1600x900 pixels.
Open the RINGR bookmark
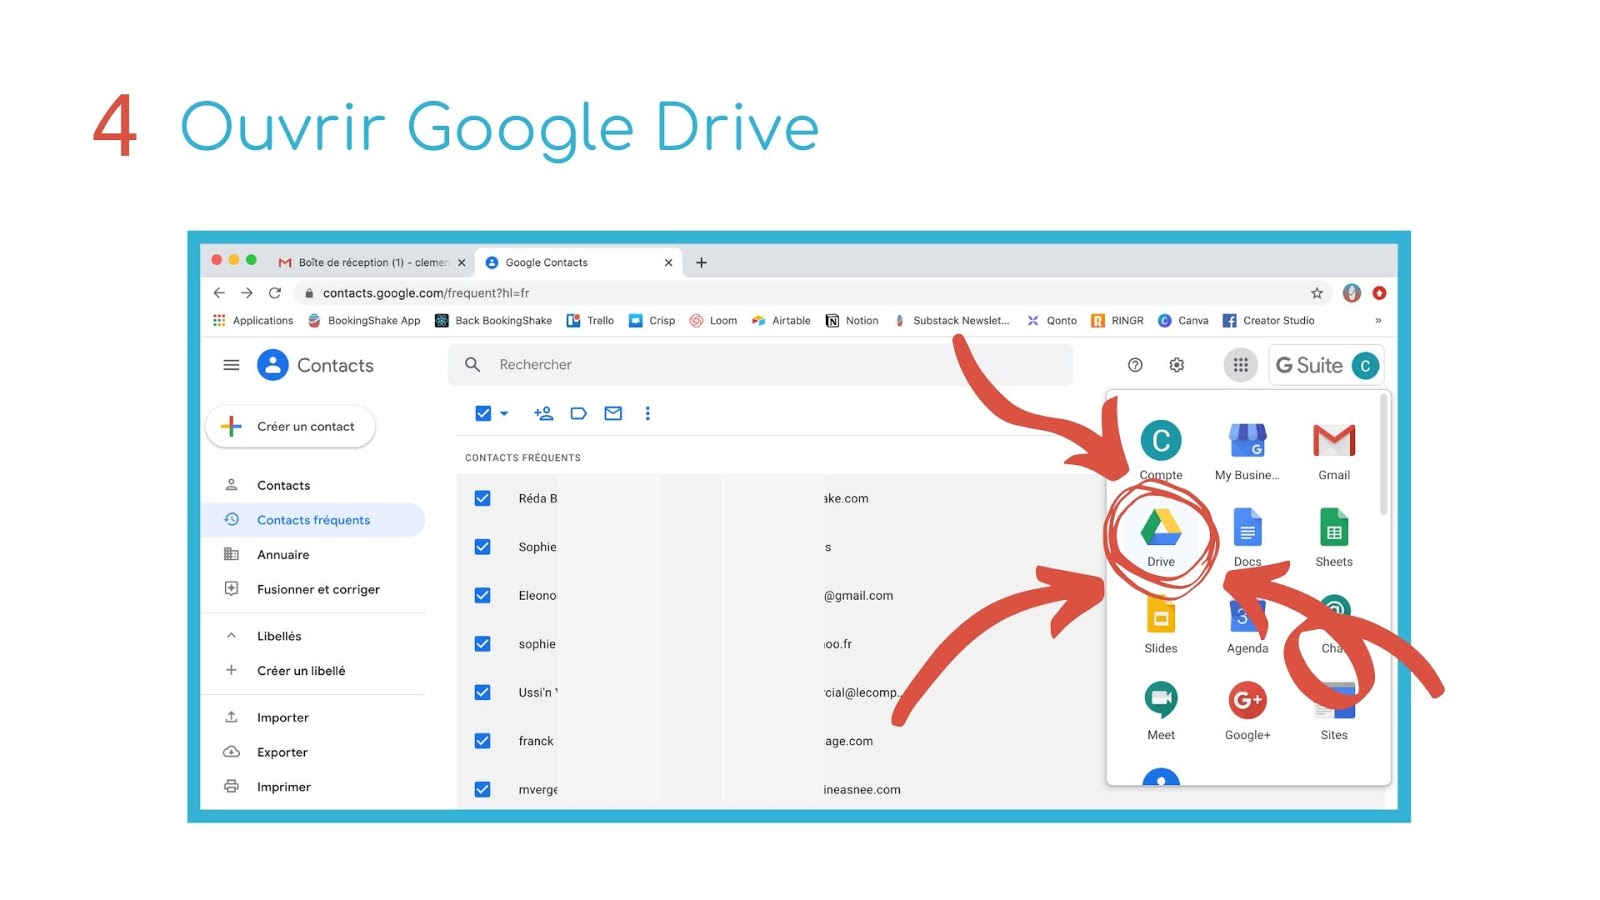click(1117, 321)
